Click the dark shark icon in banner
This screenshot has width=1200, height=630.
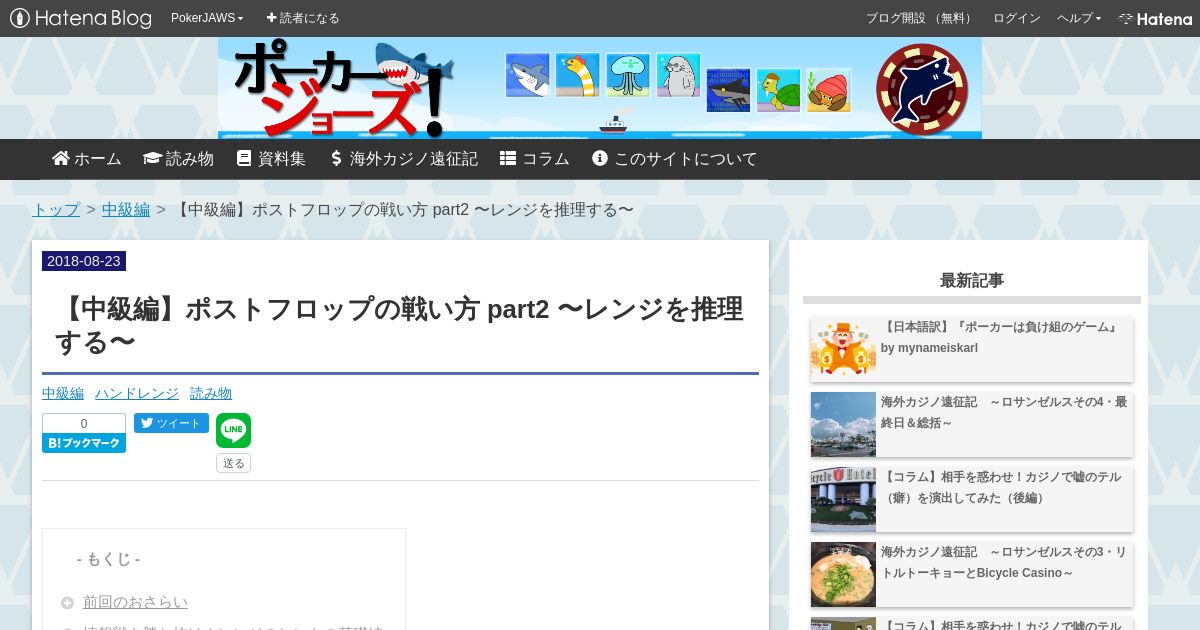tap(728, 90)
